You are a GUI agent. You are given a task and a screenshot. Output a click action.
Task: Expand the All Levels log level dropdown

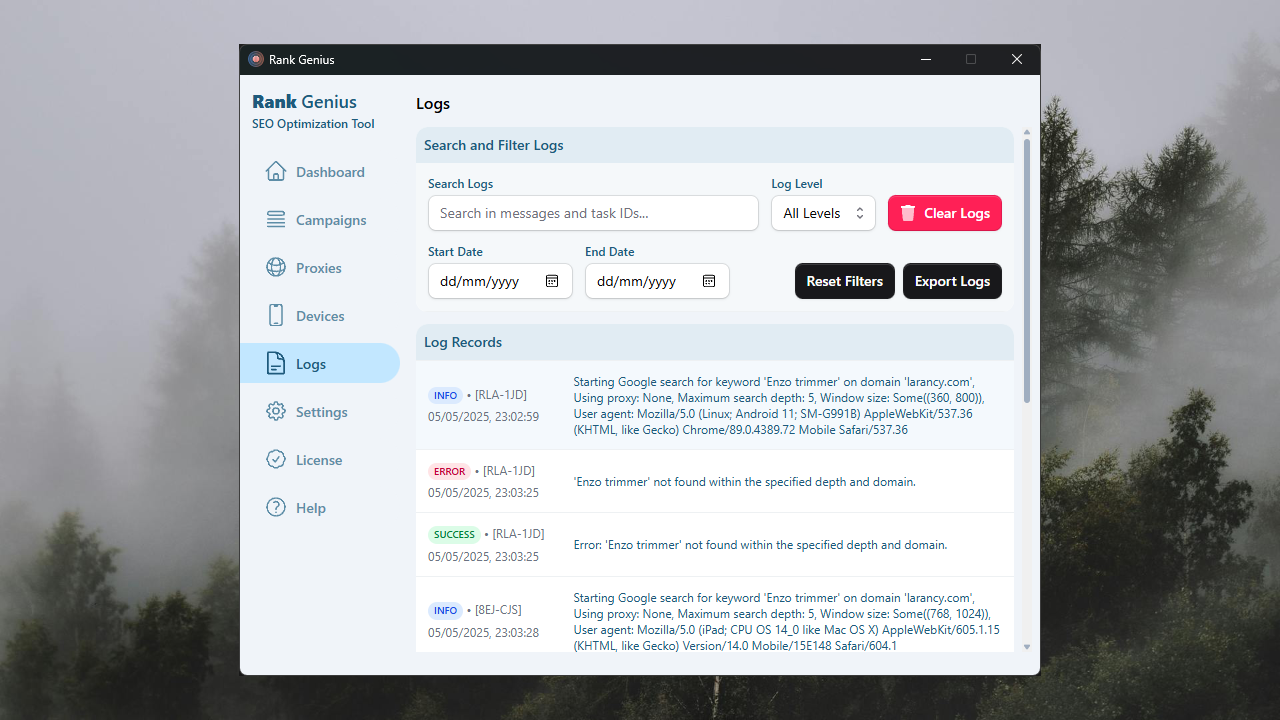point(823,213)
